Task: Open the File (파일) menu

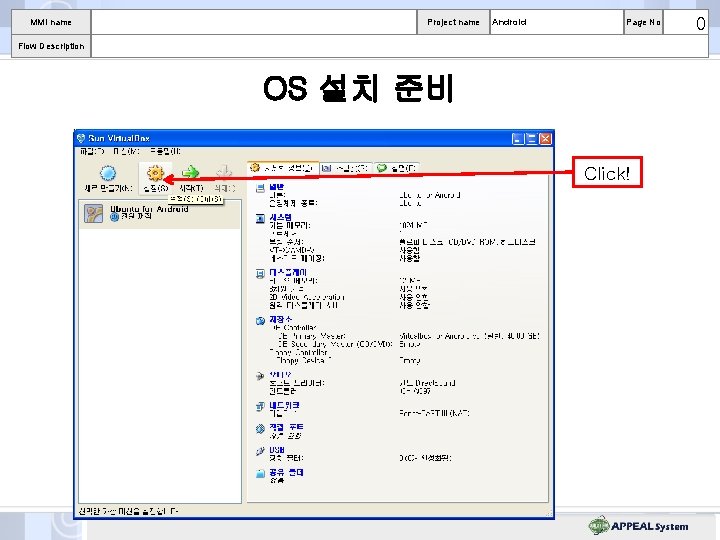Action: (x=92, y=151)
